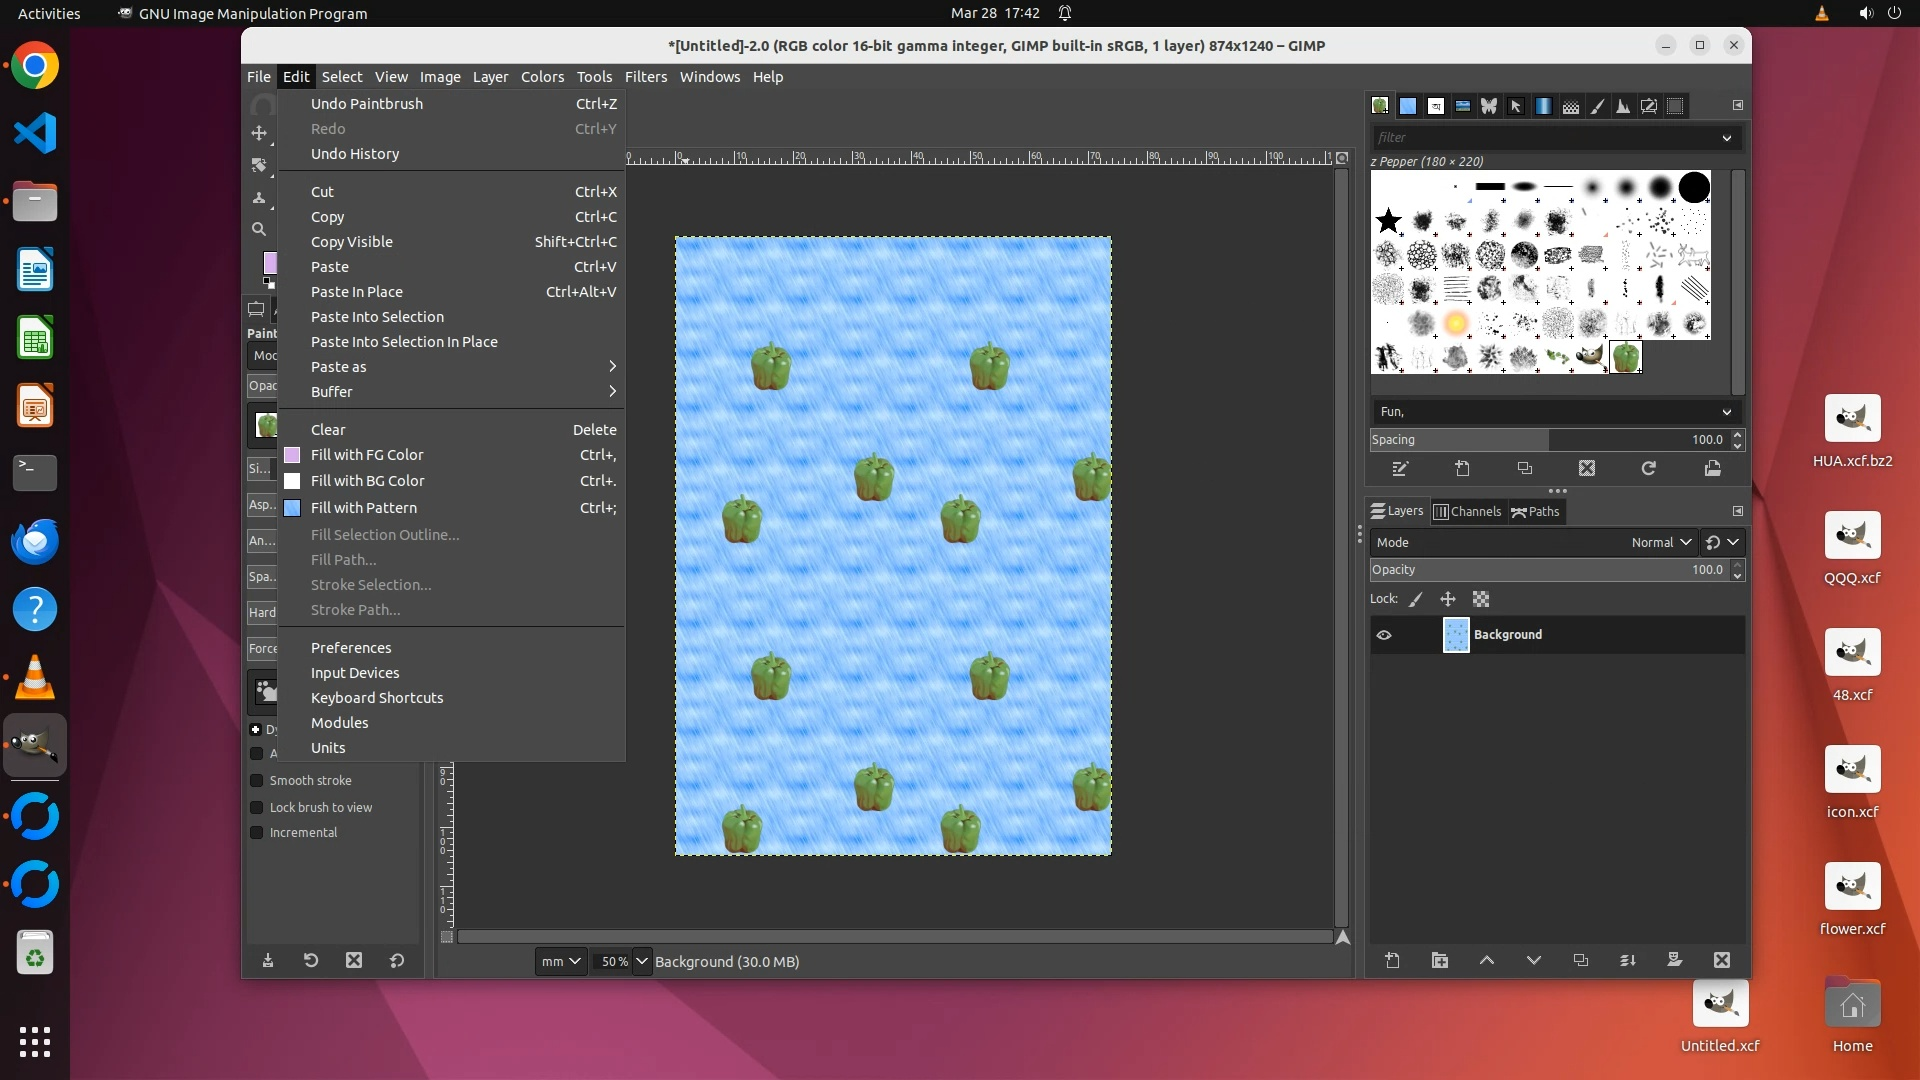Switch to the Channels tab
Viewport: 1920px width, 1080px height.
[x=1467, y=511]
